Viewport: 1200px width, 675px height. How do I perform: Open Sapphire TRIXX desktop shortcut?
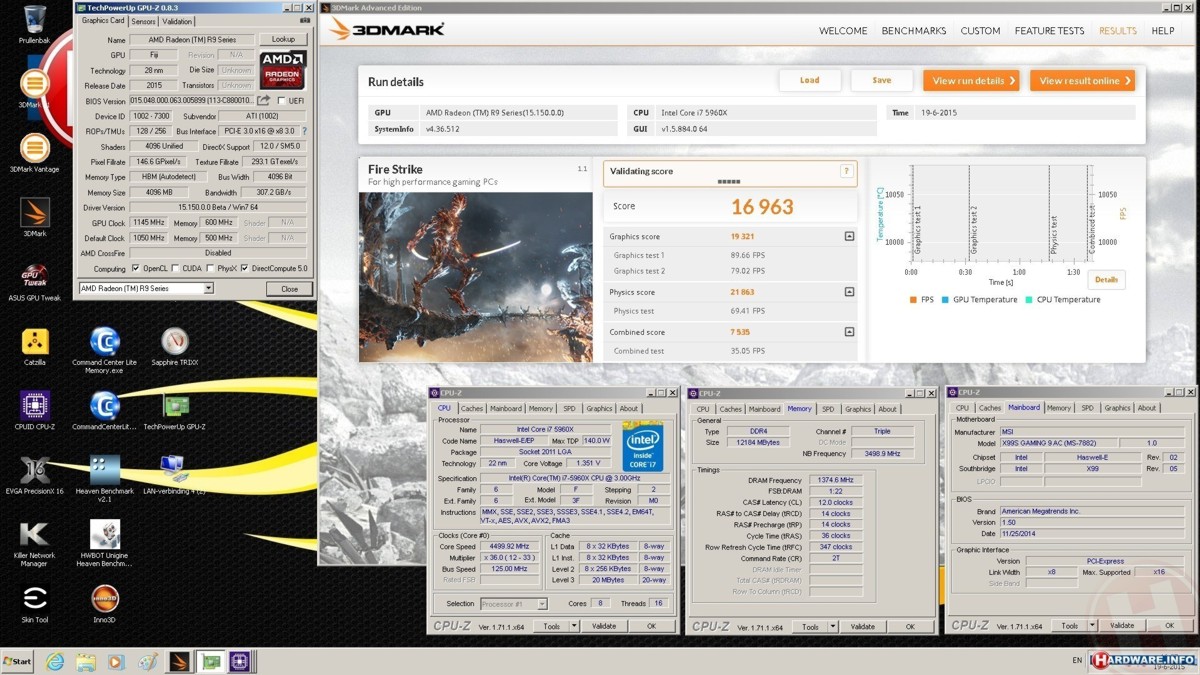point(175,342)
